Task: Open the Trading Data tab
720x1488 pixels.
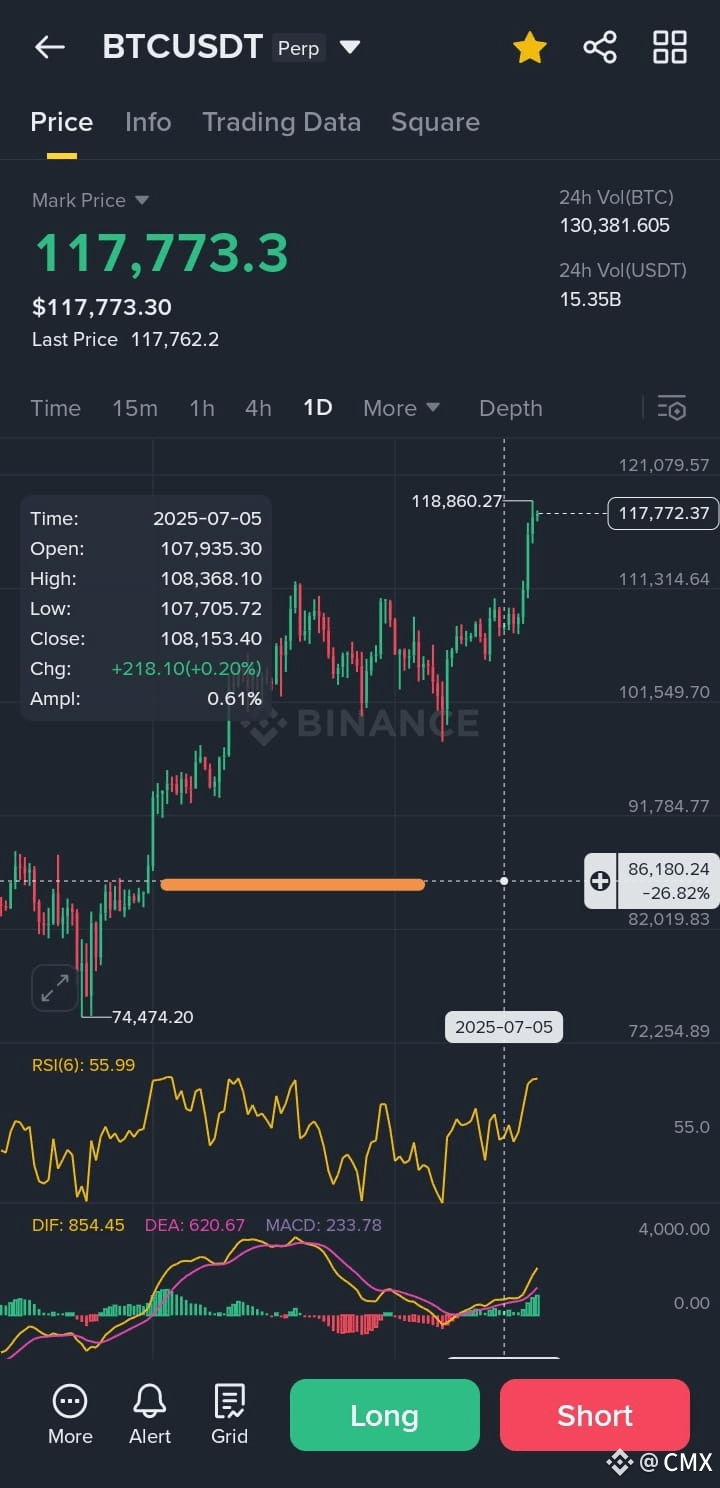Action: coord(281,122)
